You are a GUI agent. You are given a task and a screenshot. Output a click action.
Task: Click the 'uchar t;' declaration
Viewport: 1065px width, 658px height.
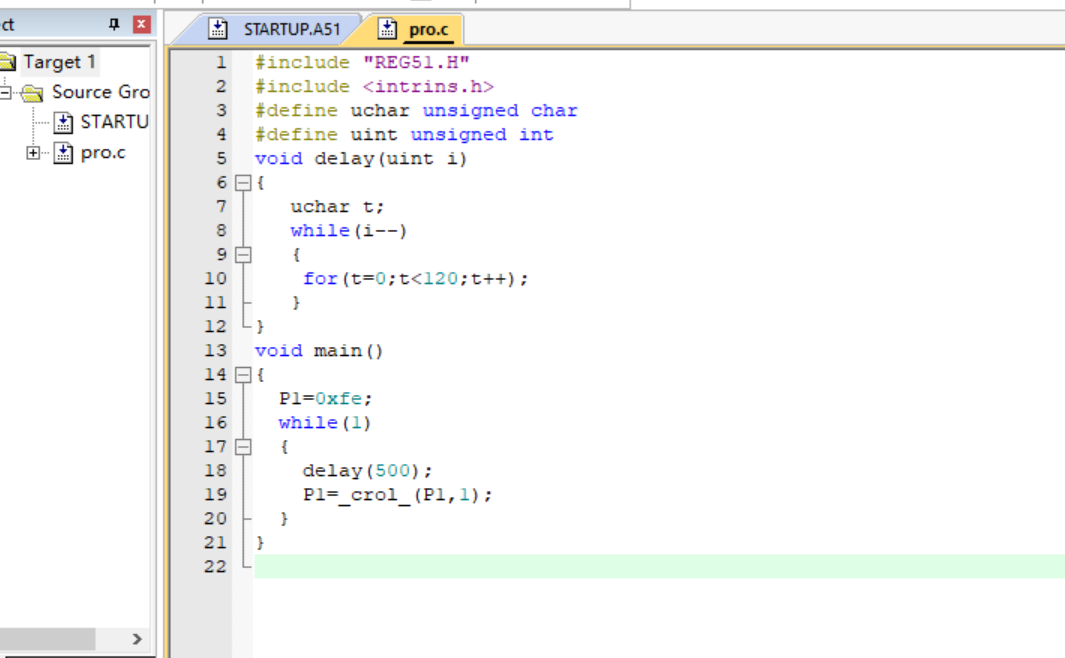click(338, 206)
